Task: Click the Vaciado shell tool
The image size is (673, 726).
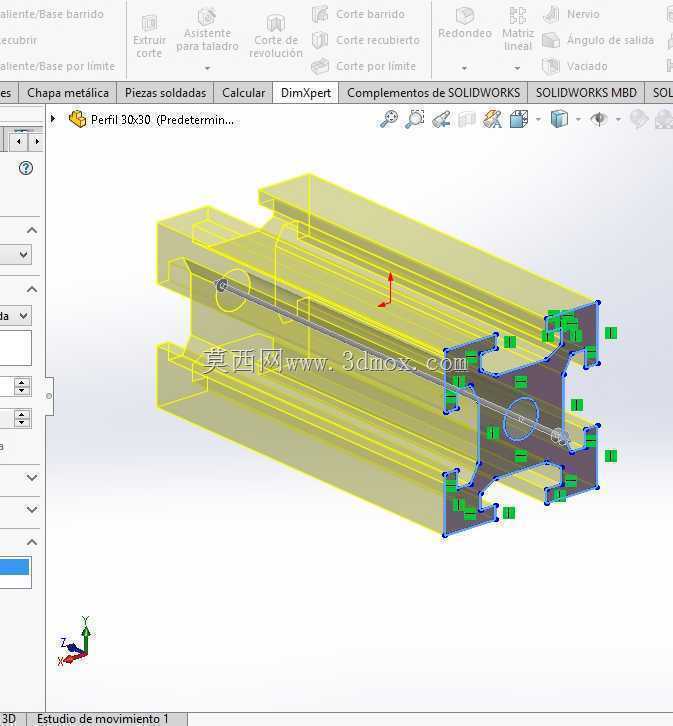Action: tap(575, 66)
